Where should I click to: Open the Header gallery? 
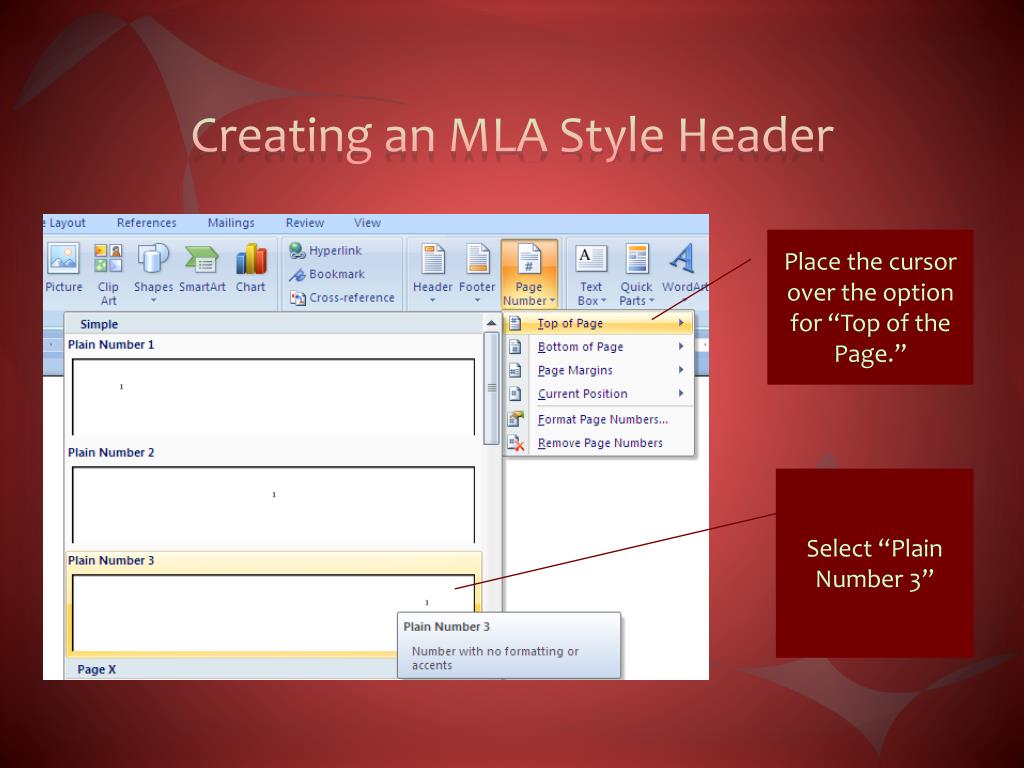click(x=432, y=273)
